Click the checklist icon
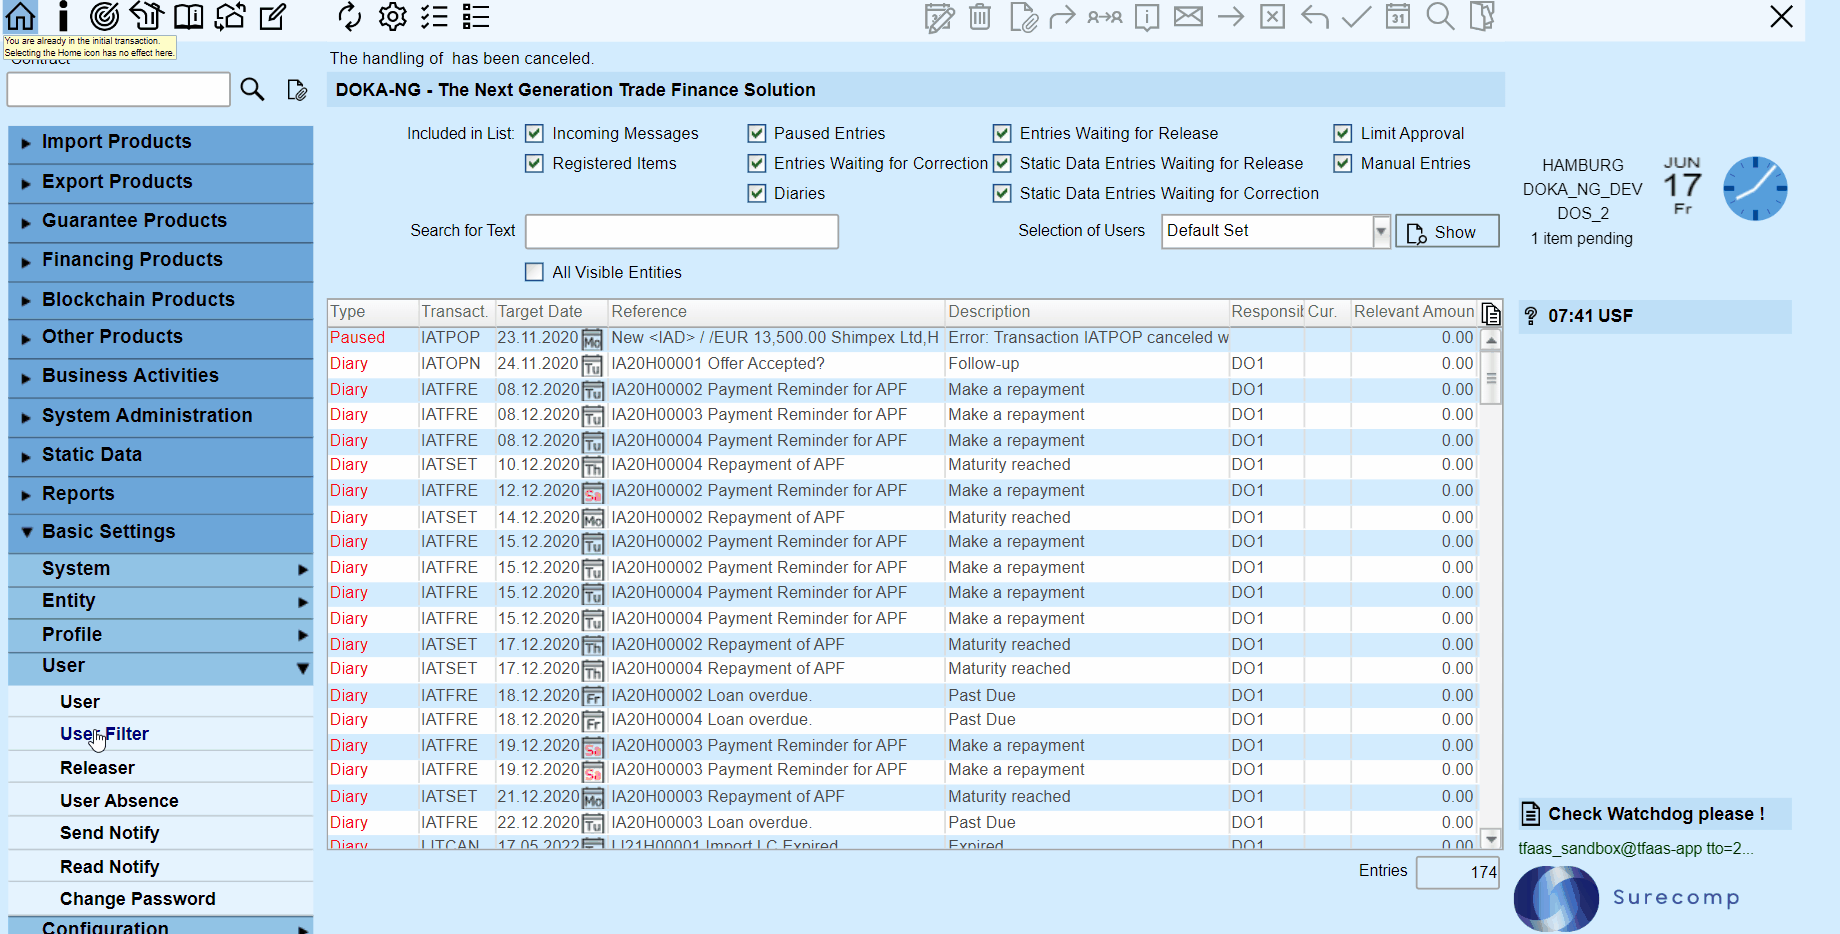The width and height of the screenshot is (1840, 934). pos(434,16)
